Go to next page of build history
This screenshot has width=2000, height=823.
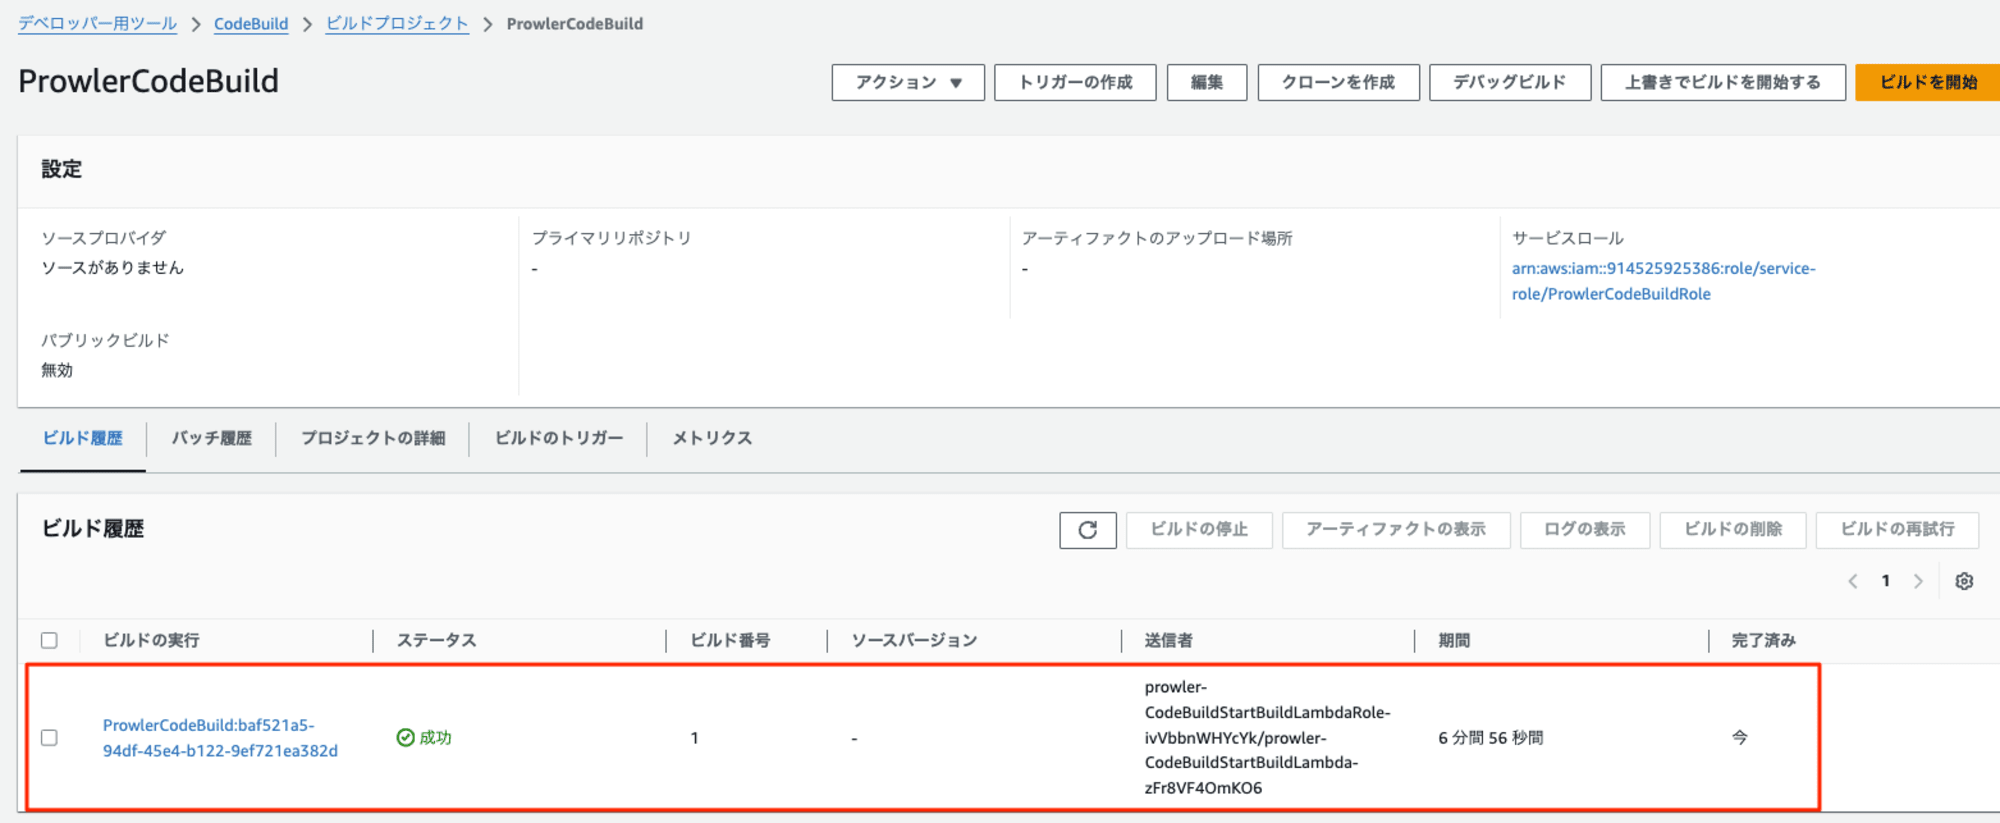coord(1918,581)
